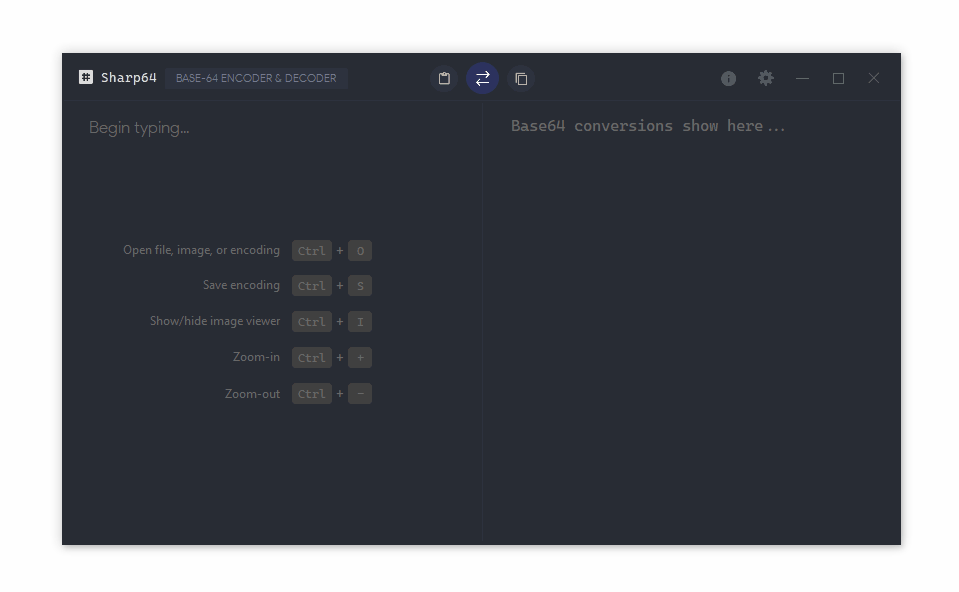959x592 pixels.
Task: Click the Sharp64 title text
Action: coord(128,78)
